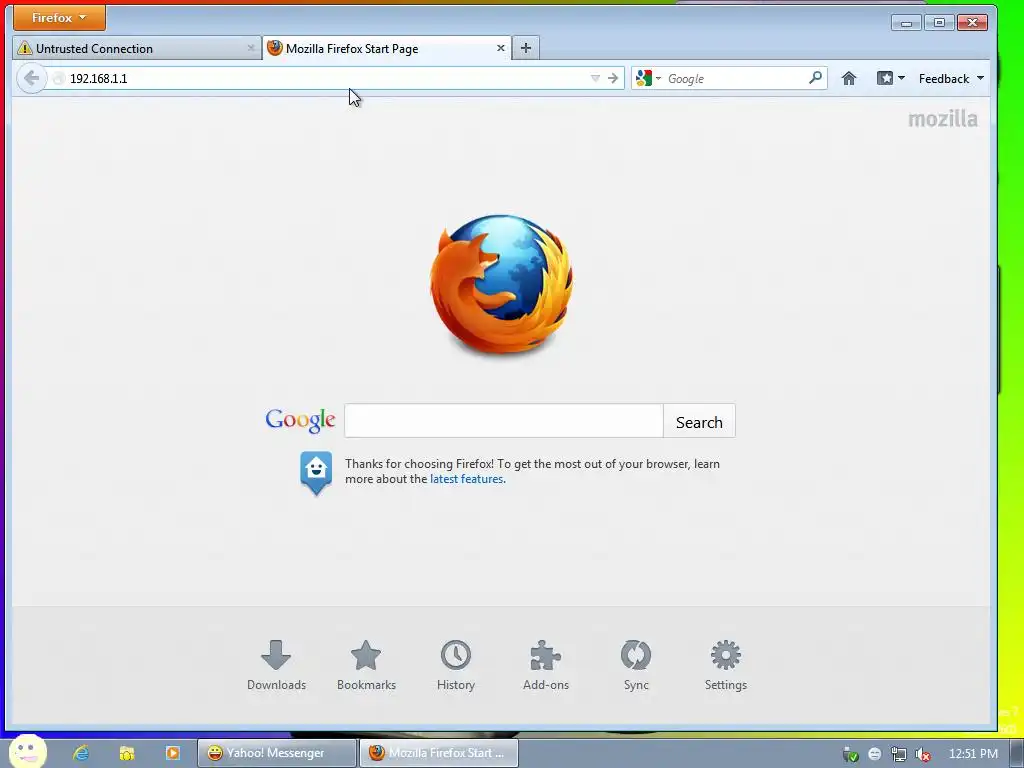Follow the latest features link

click(x=466, y=479)
